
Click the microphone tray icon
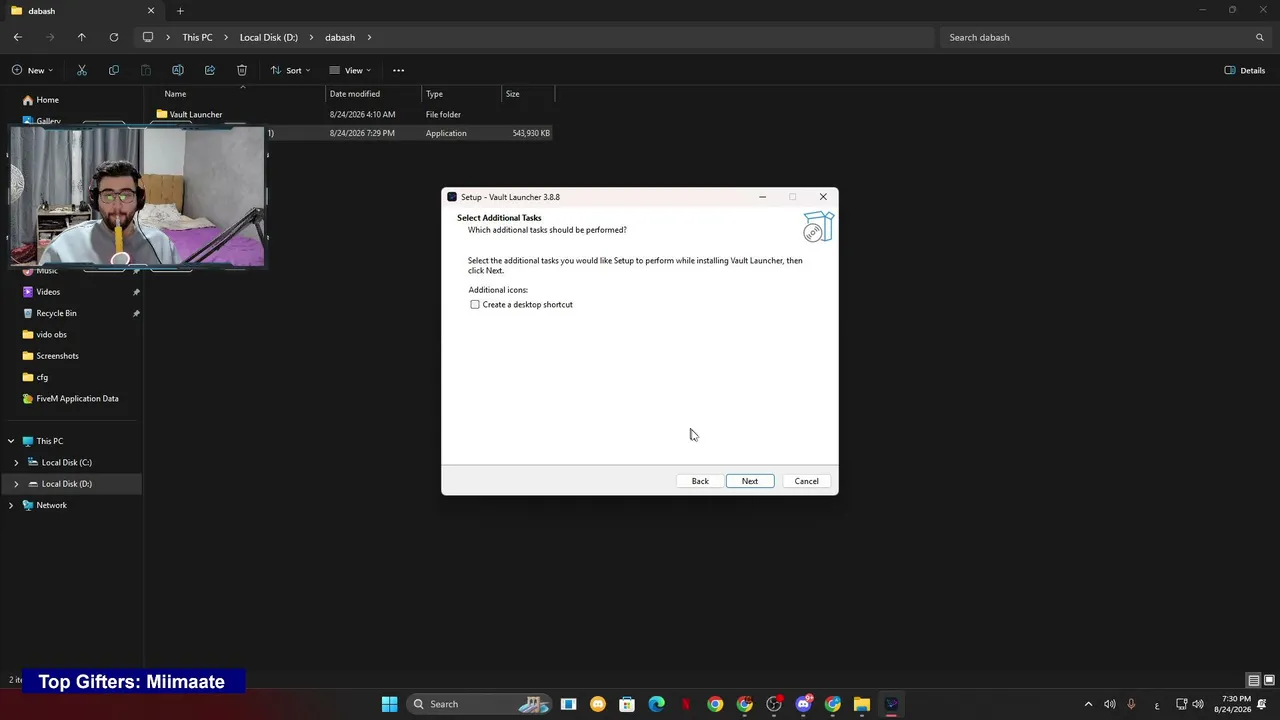tap(1131, 704)
